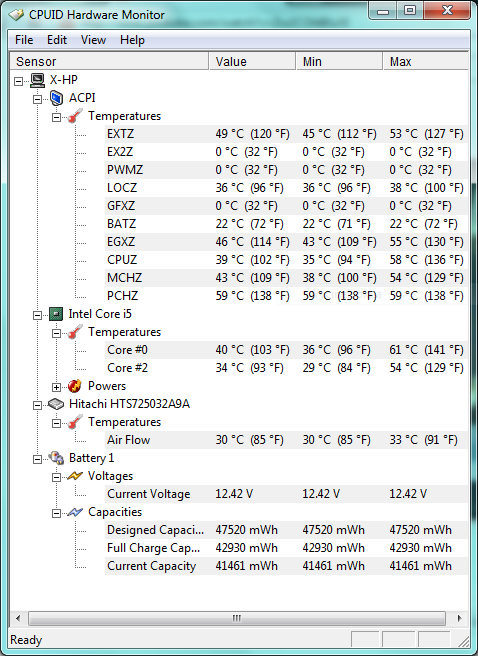The image size is (478, 656).
Task: Click the Battery 1 icon
Action: pyautogui.click(x=56, y=458)
